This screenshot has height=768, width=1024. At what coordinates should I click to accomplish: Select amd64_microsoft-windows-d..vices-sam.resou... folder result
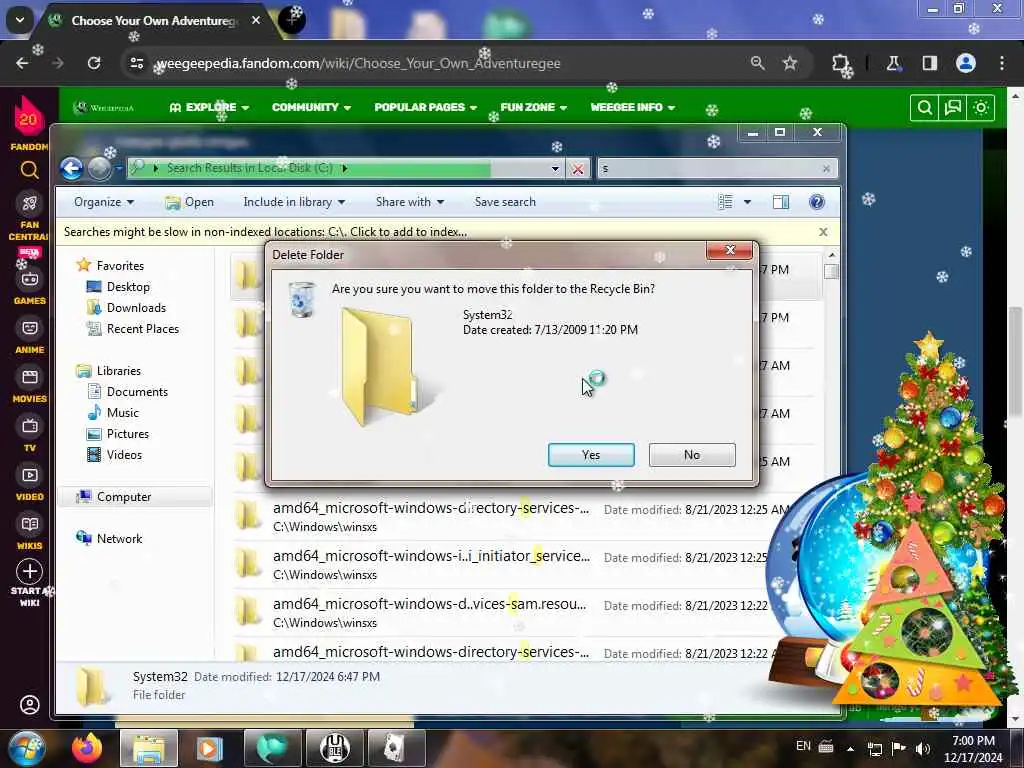502,613
